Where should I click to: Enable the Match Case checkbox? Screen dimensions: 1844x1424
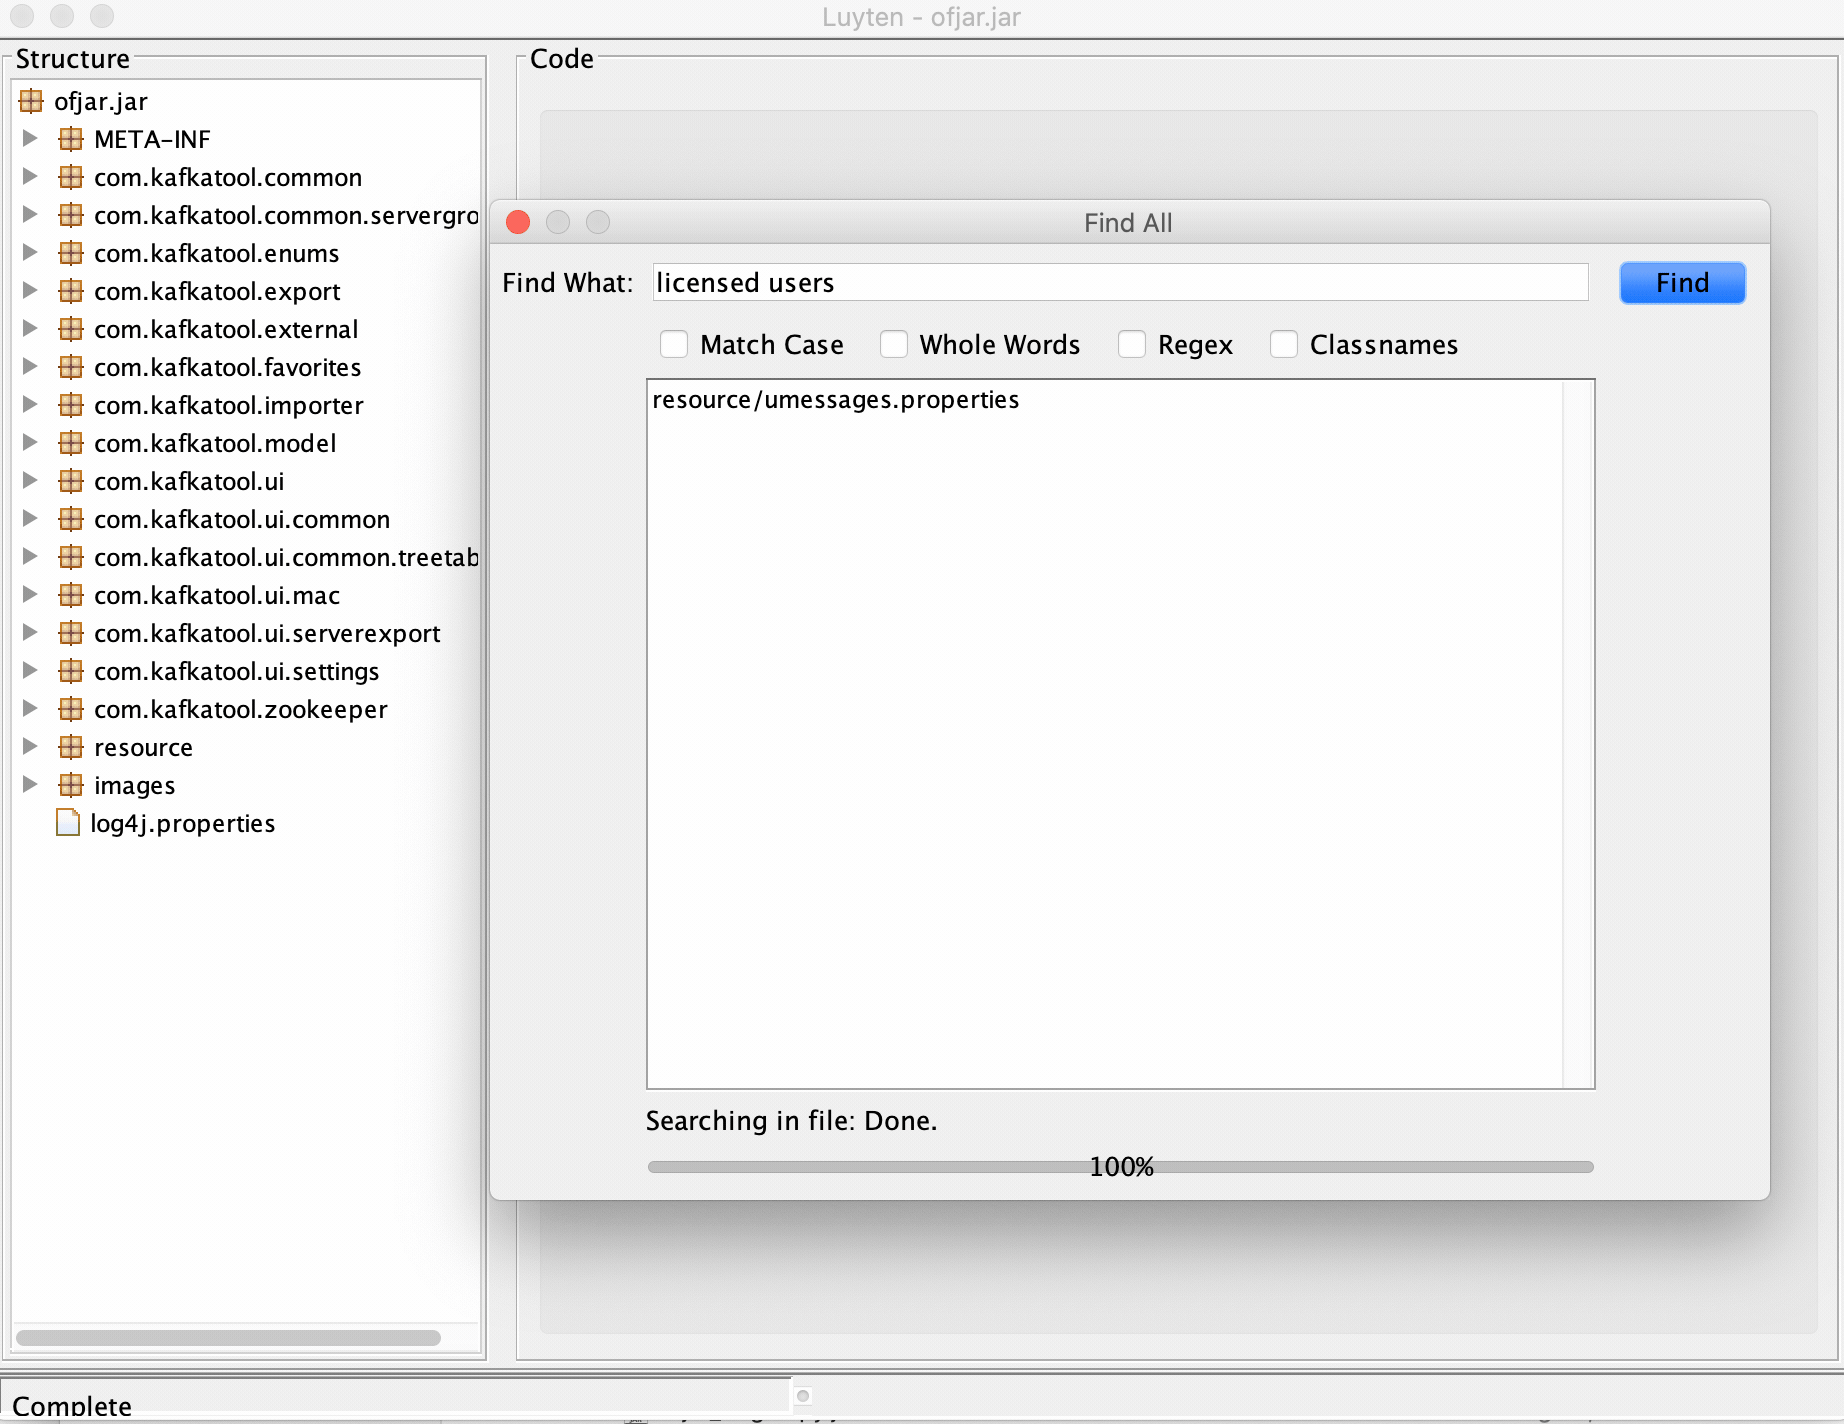(674, 344)
